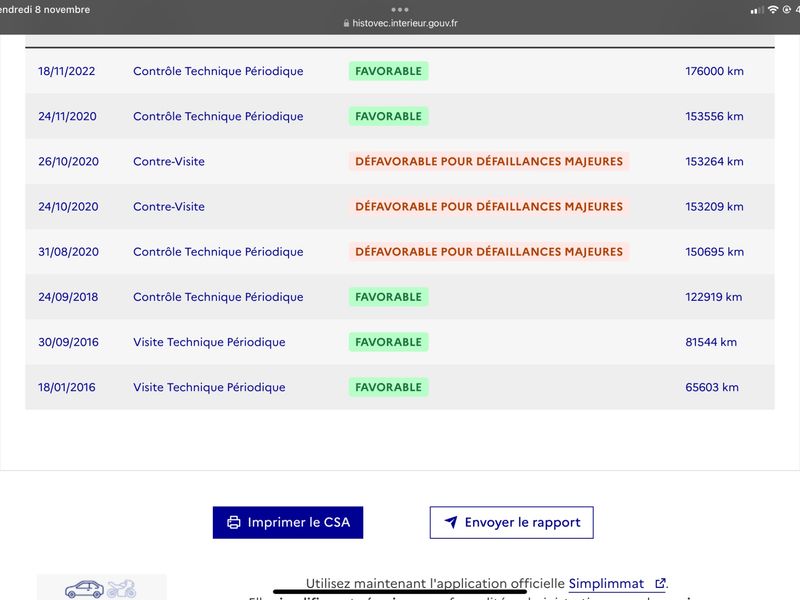Click Contrôle Technique Périodique on 24/11/2020 row
The width and height of the screenshot is (800, 600).
[218, 116]
